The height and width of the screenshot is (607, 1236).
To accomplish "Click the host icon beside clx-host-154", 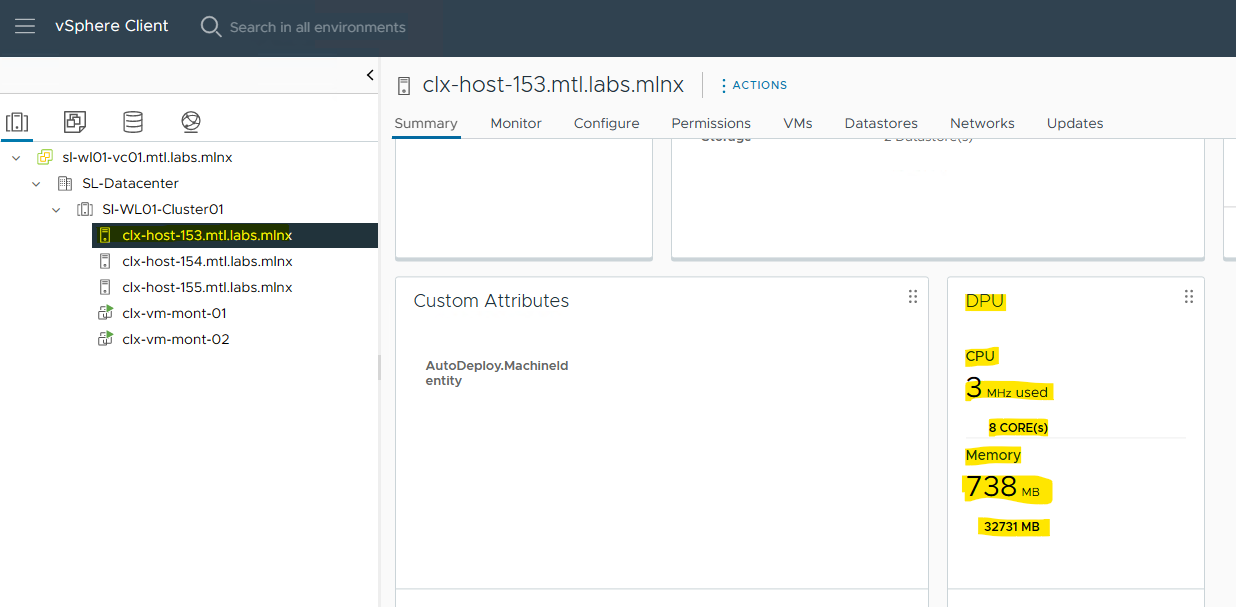I will coord(105,261).
